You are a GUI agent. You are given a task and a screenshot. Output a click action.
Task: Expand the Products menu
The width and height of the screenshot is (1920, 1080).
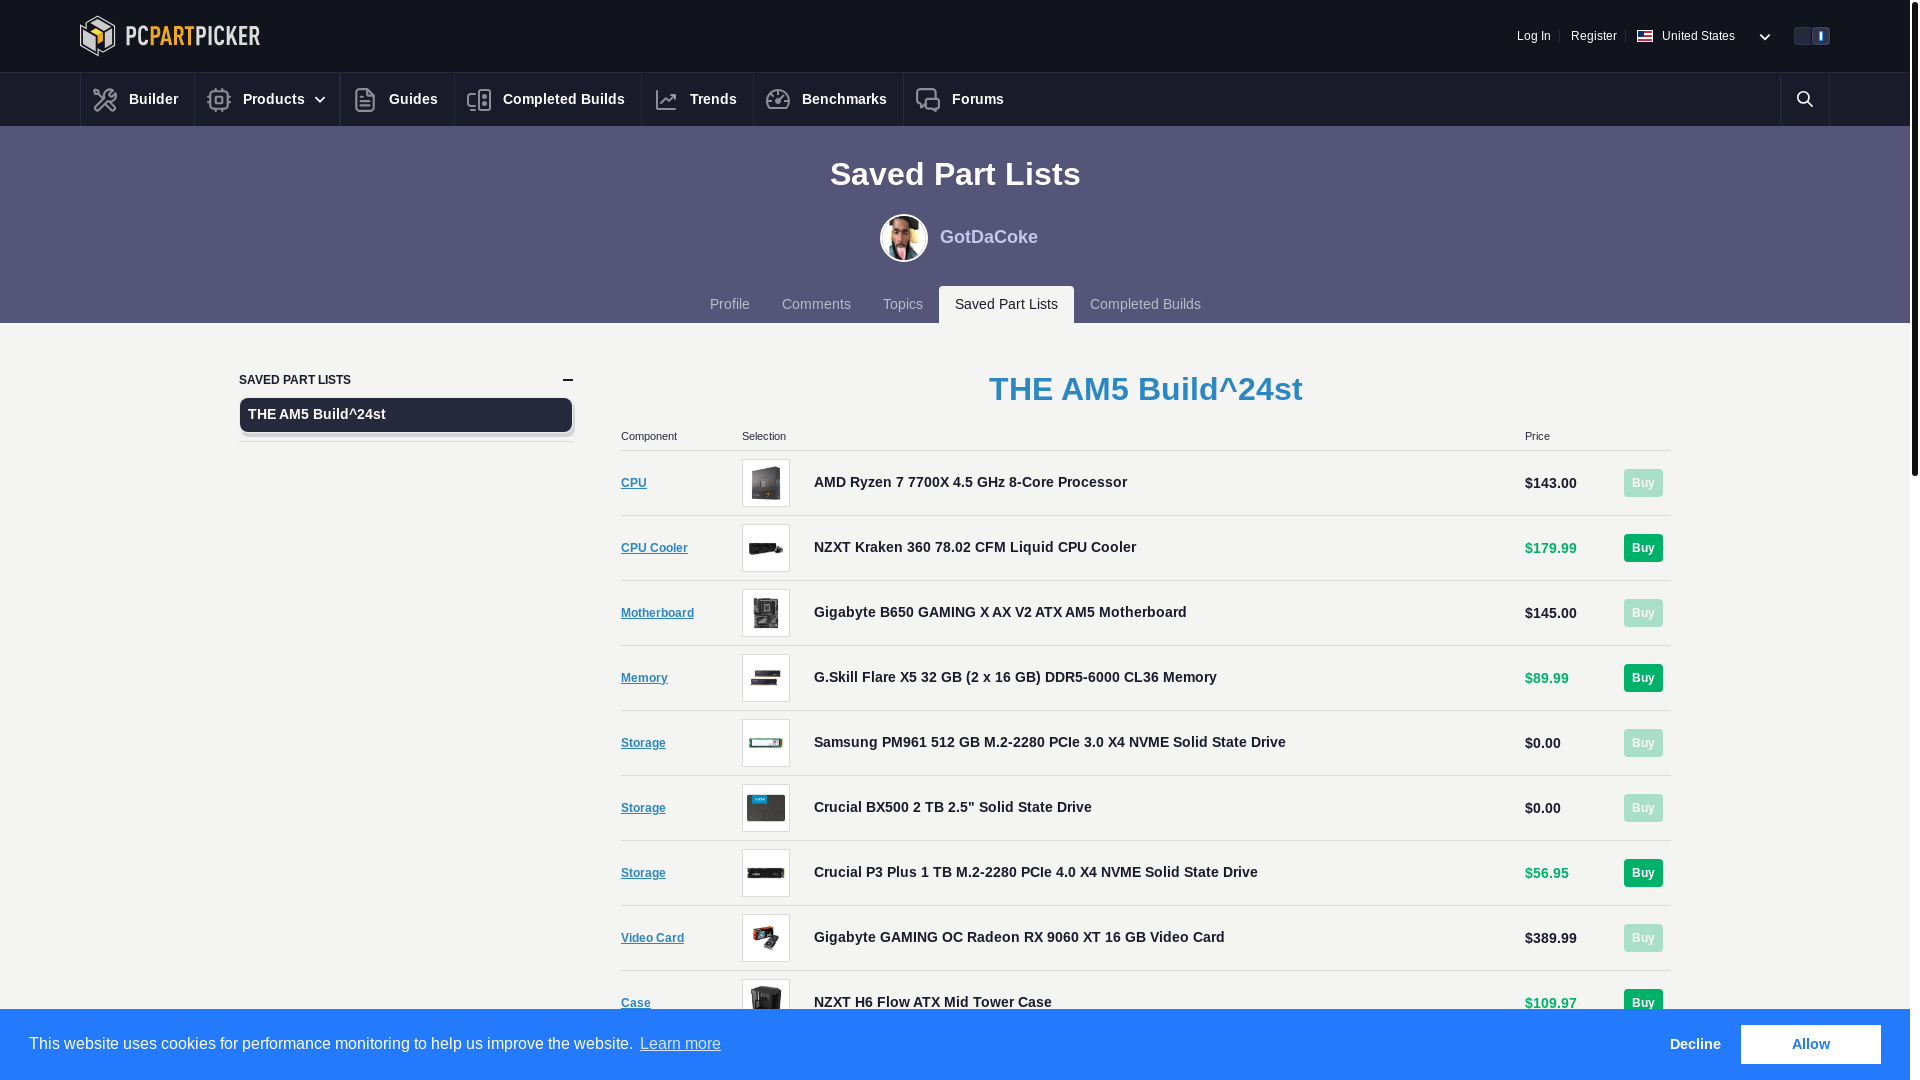point(267,99)
